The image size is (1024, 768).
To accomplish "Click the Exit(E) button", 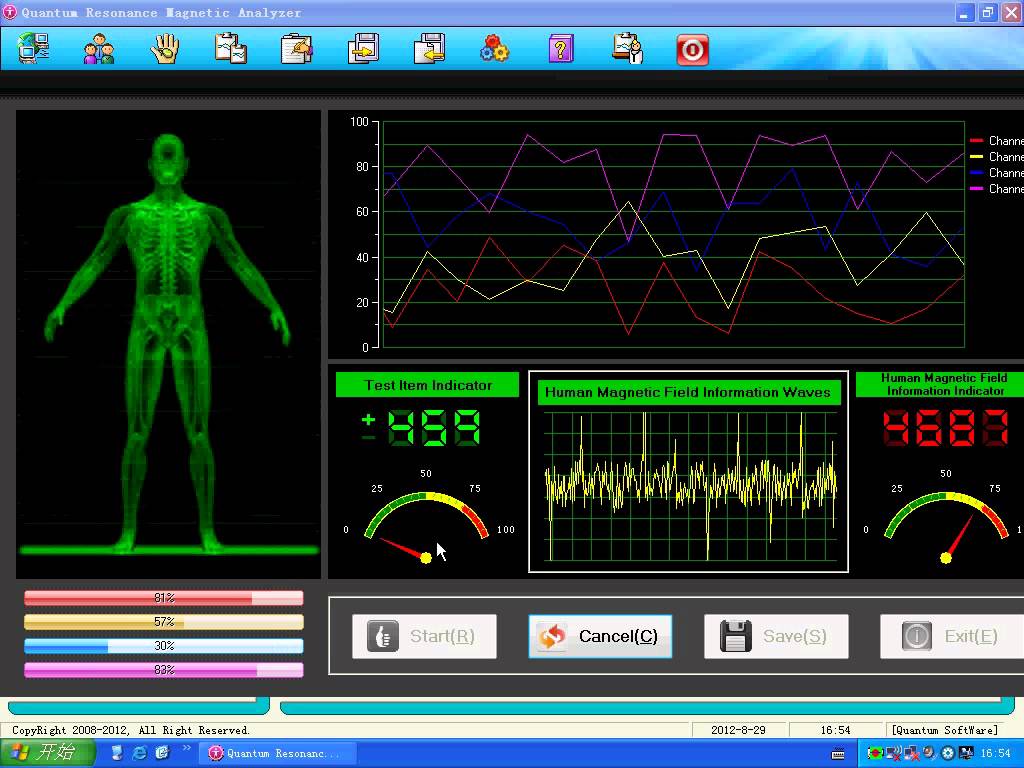I will click(x=952, y=636).
